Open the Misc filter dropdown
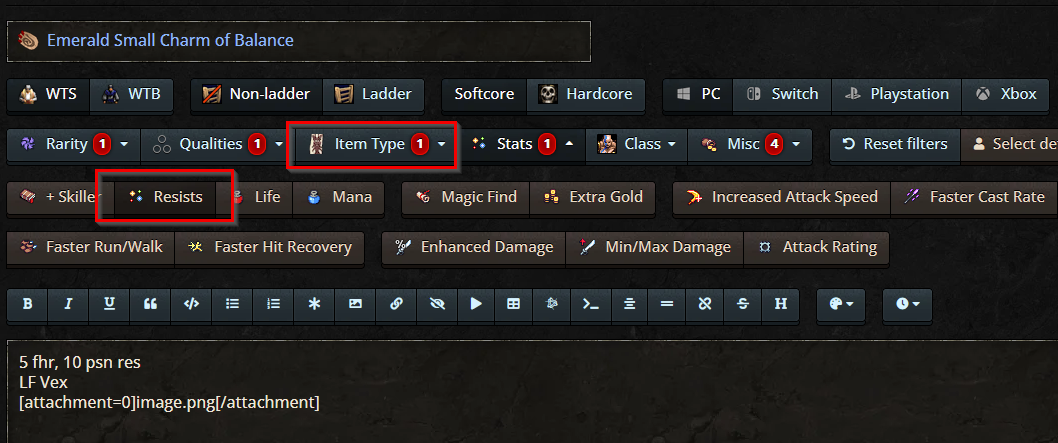The width and height of the screenshot is (1058, 443). coord(749,144)
